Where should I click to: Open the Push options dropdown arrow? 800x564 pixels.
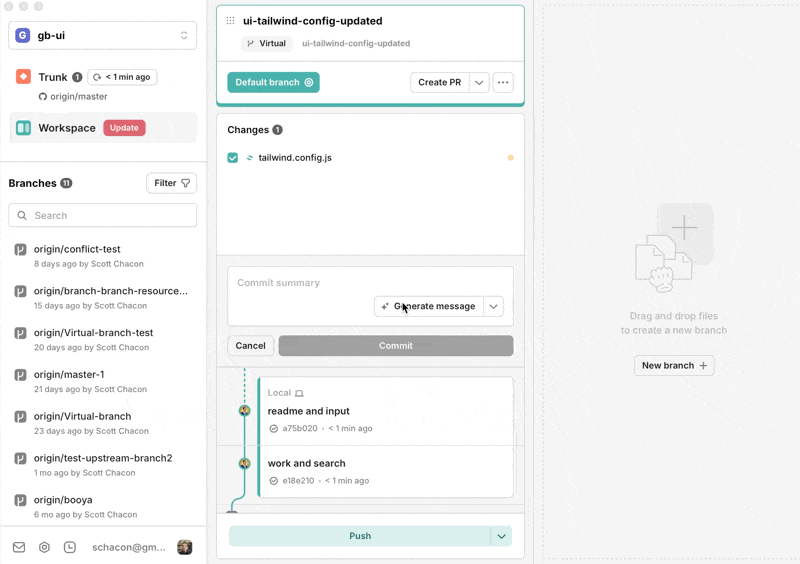tap(501, 536)
